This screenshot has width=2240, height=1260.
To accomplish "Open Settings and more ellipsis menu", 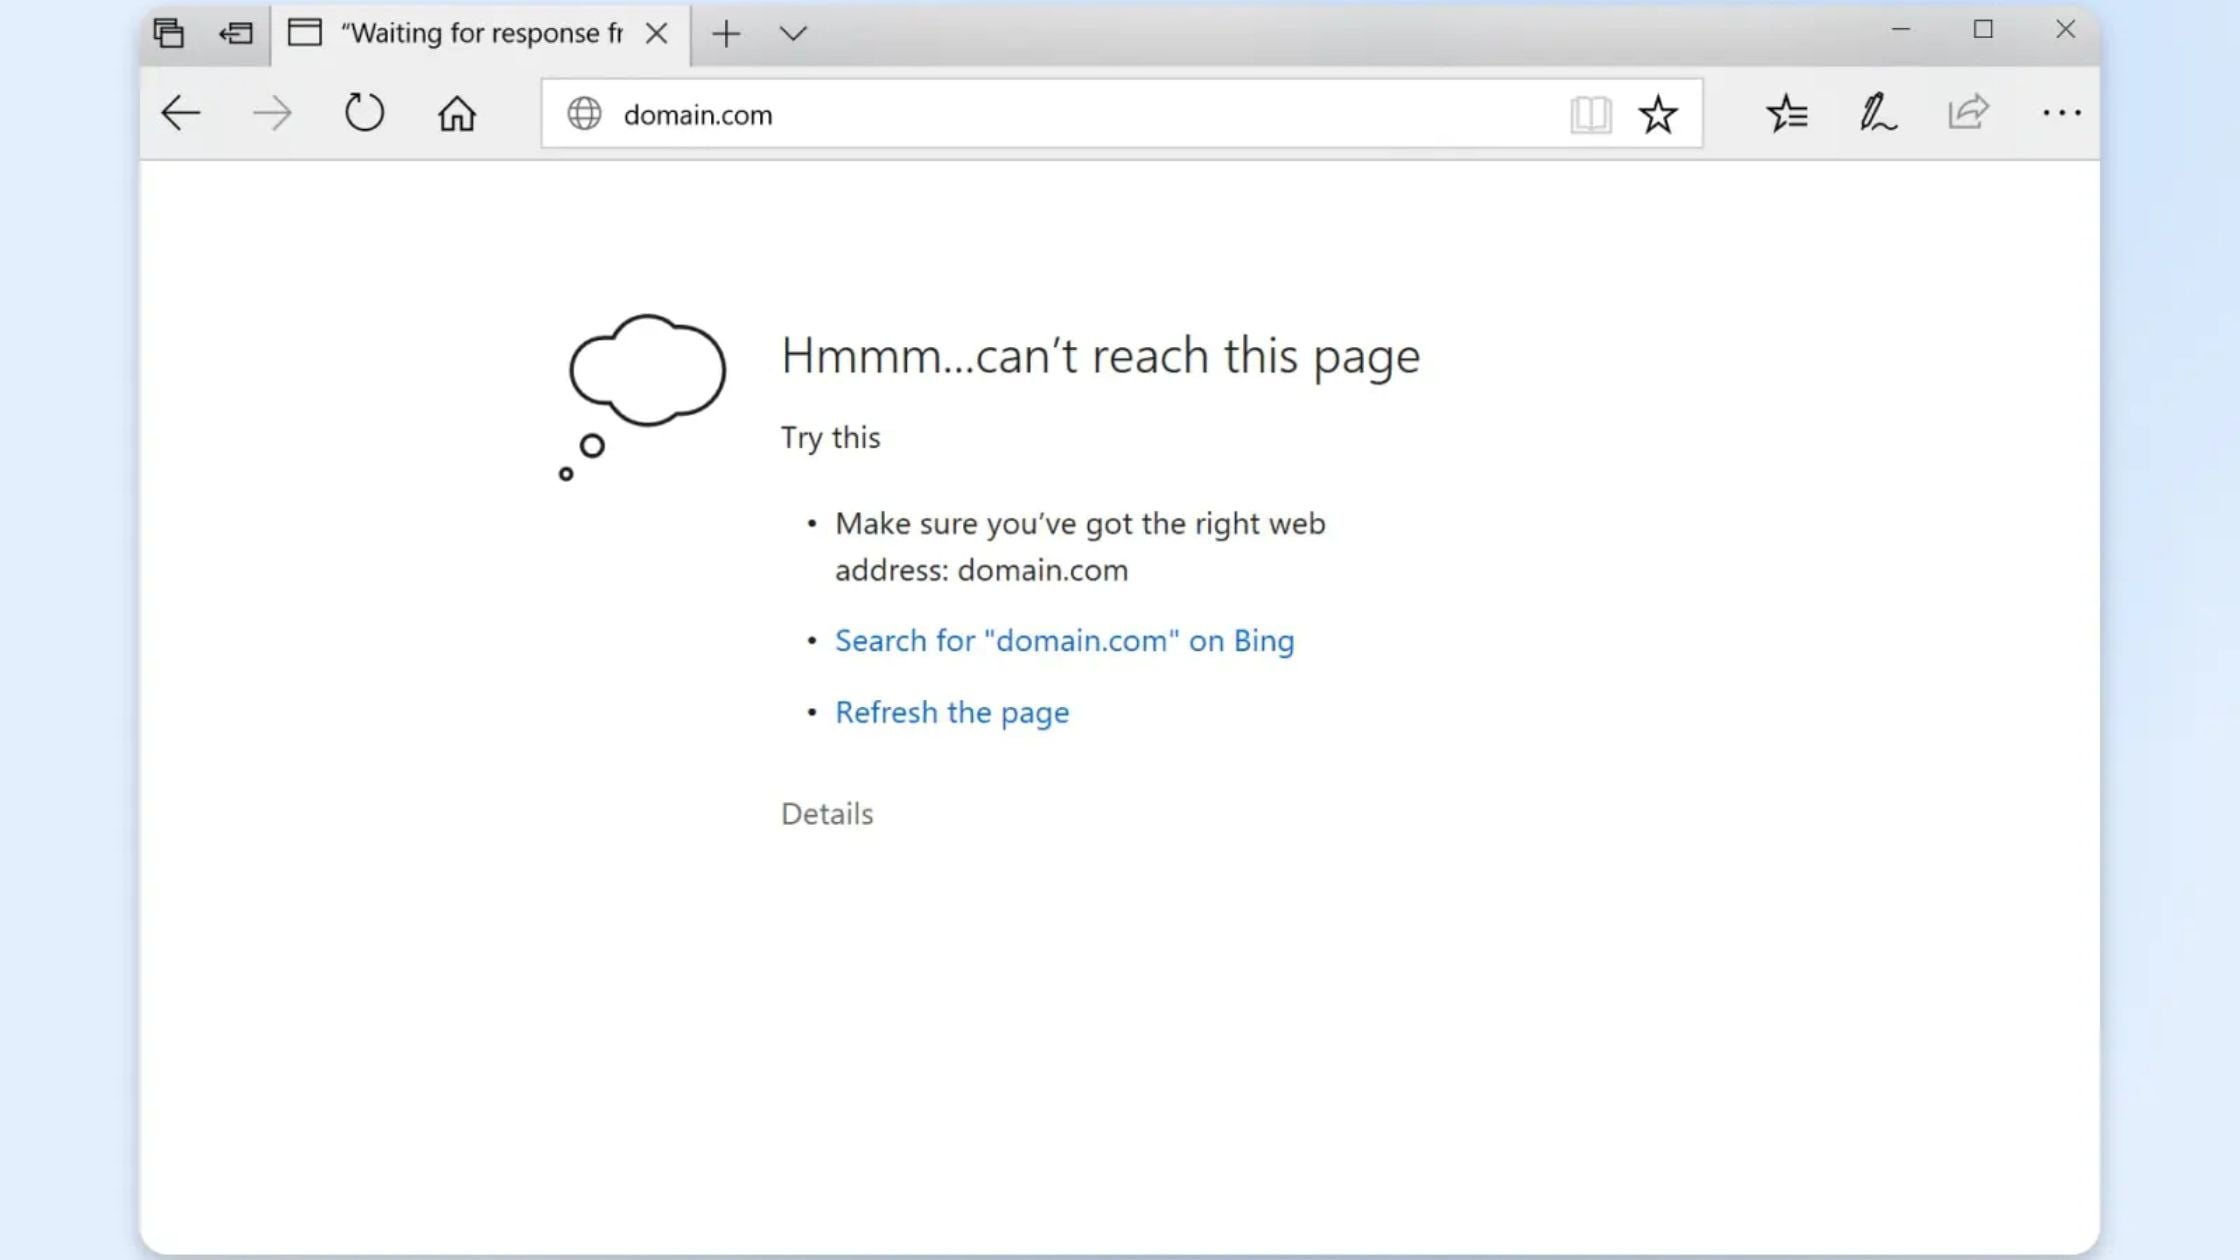I will pos(2061,114).
